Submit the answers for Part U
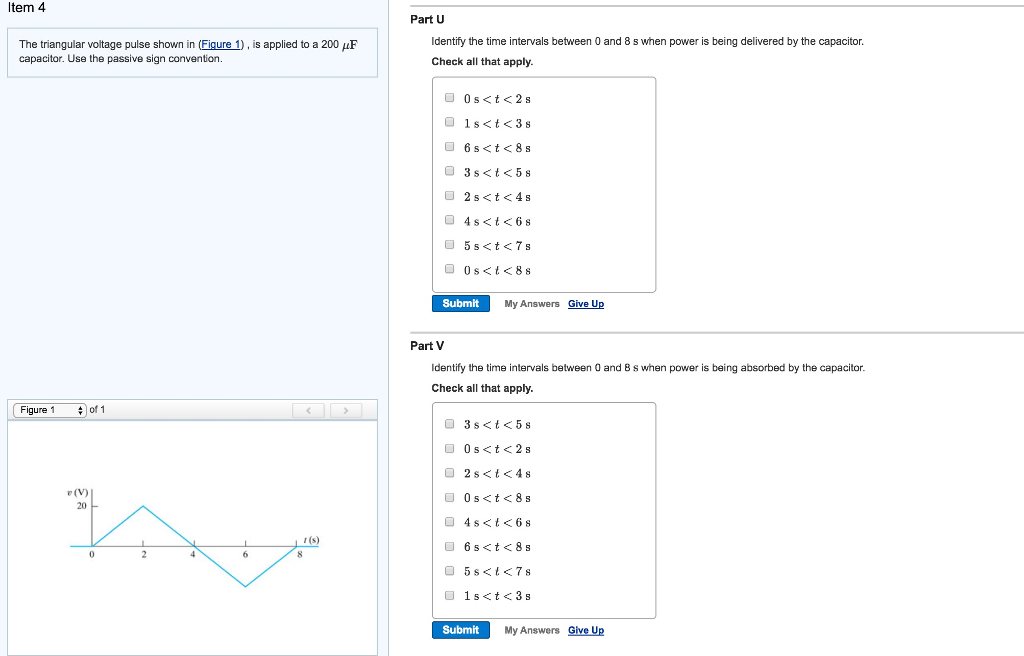Viewport: 1024px width, 656px height. click(x=460, y=303)
